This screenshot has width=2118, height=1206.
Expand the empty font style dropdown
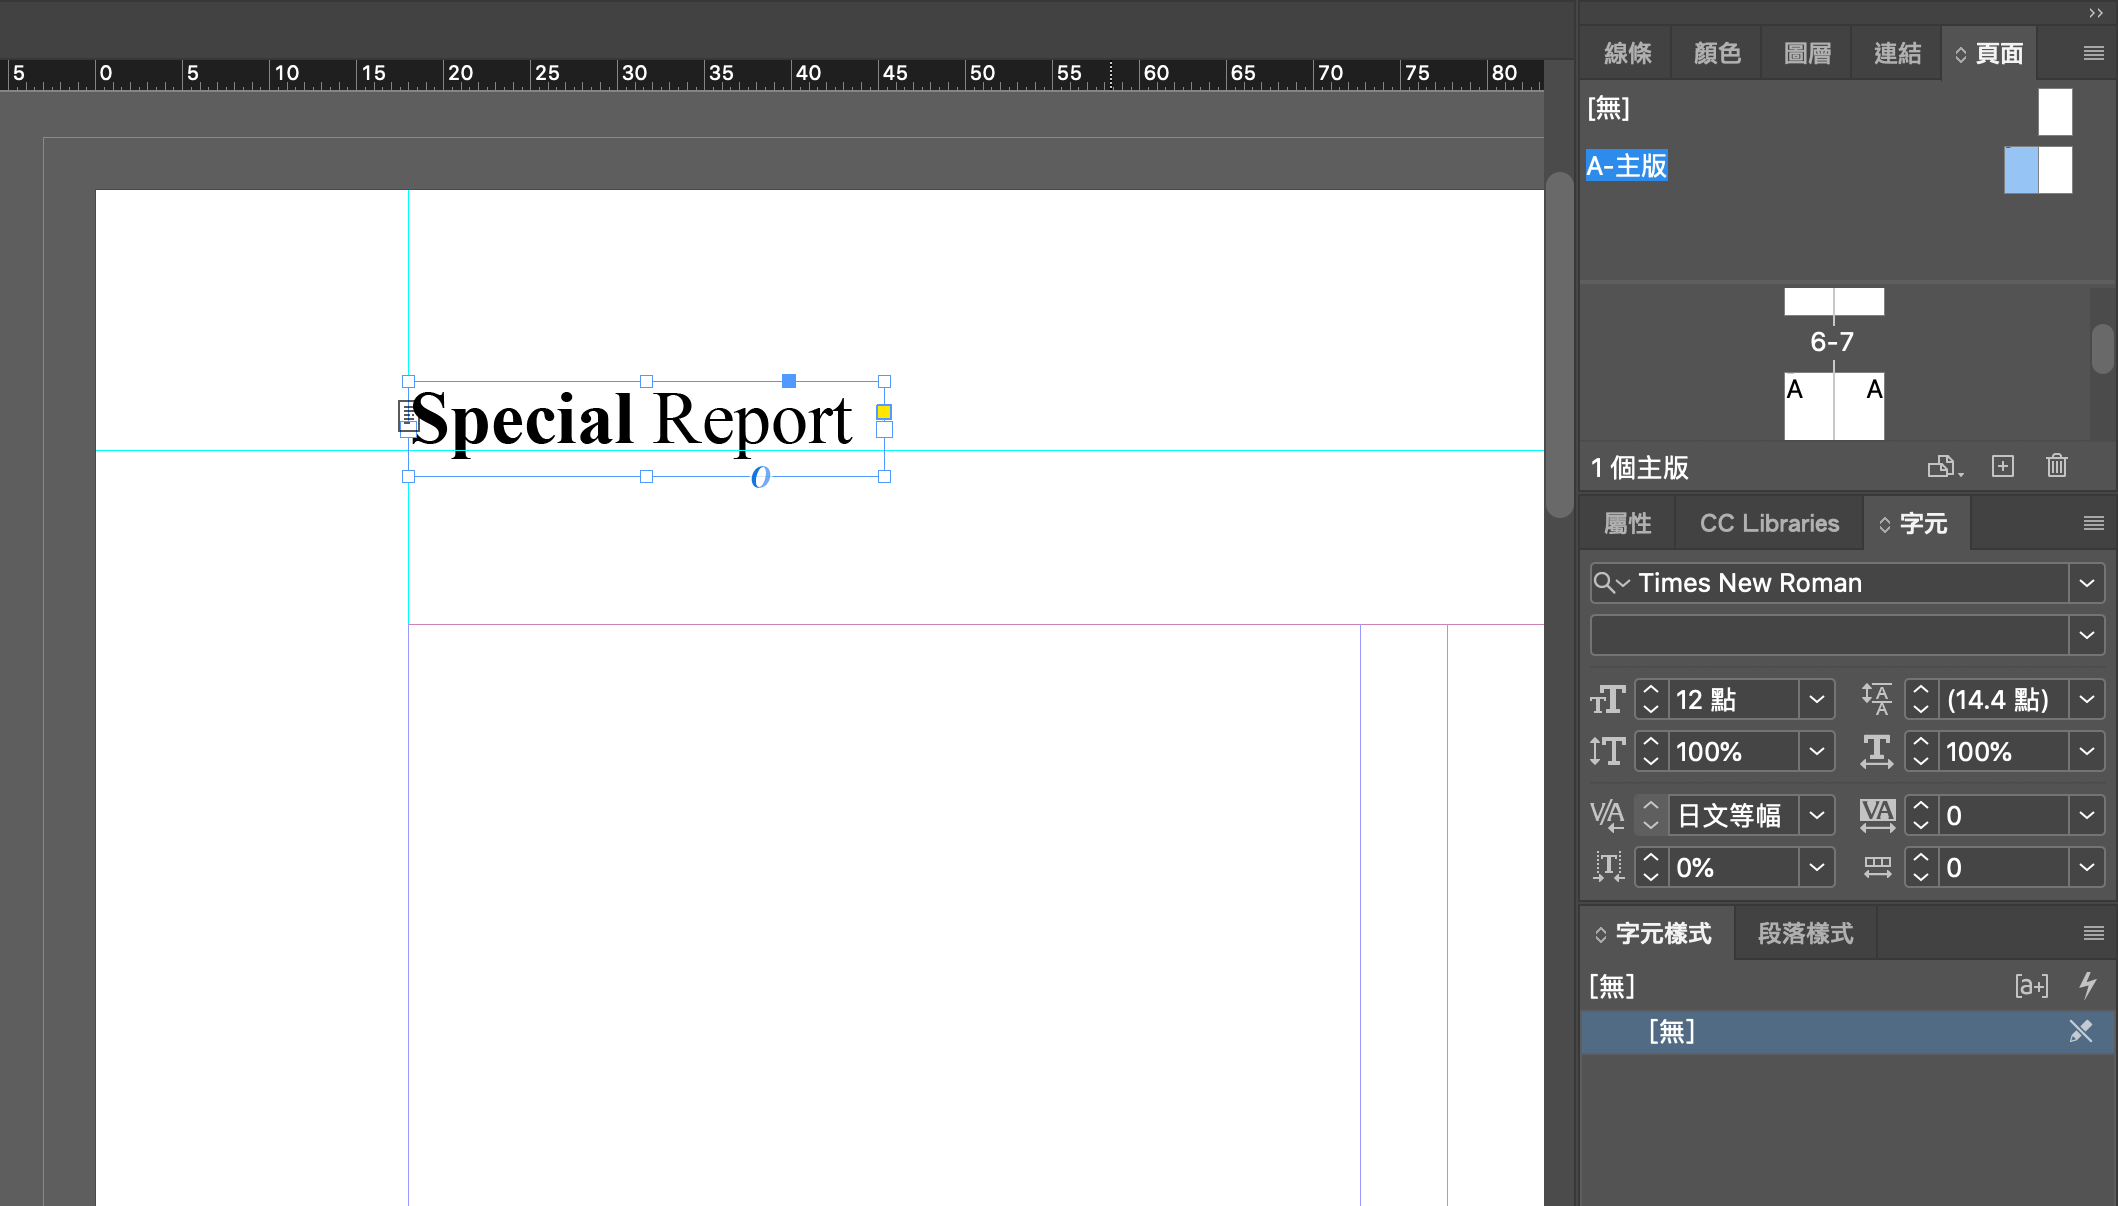tap(2087, 635)
